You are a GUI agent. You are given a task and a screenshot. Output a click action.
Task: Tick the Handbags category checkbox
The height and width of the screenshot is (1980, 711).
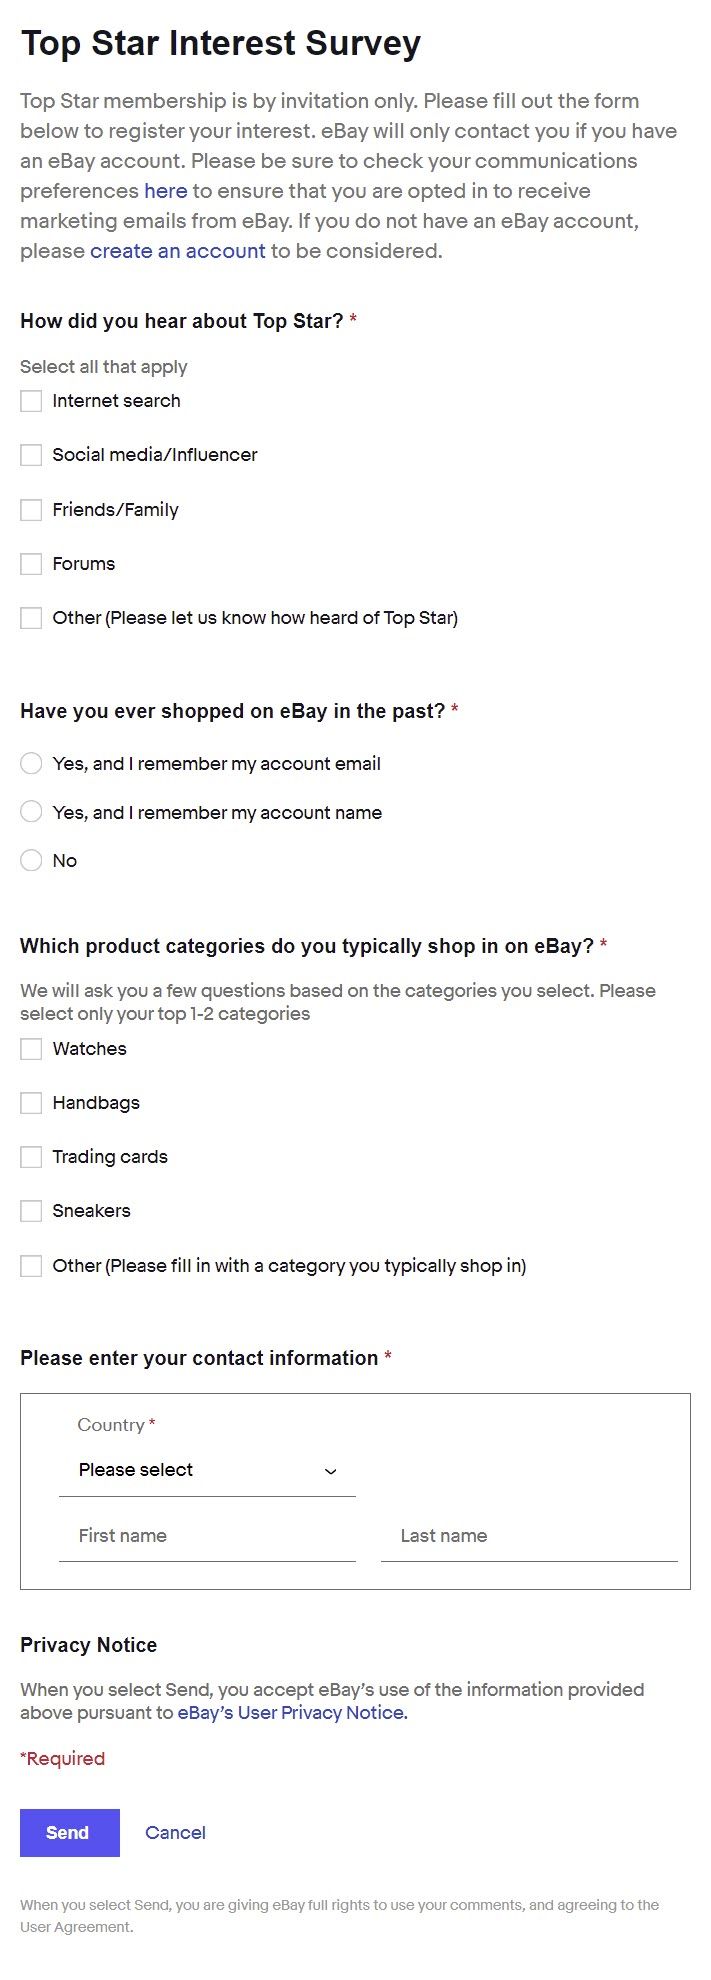pyautogui.click(x=31, y=1103)
